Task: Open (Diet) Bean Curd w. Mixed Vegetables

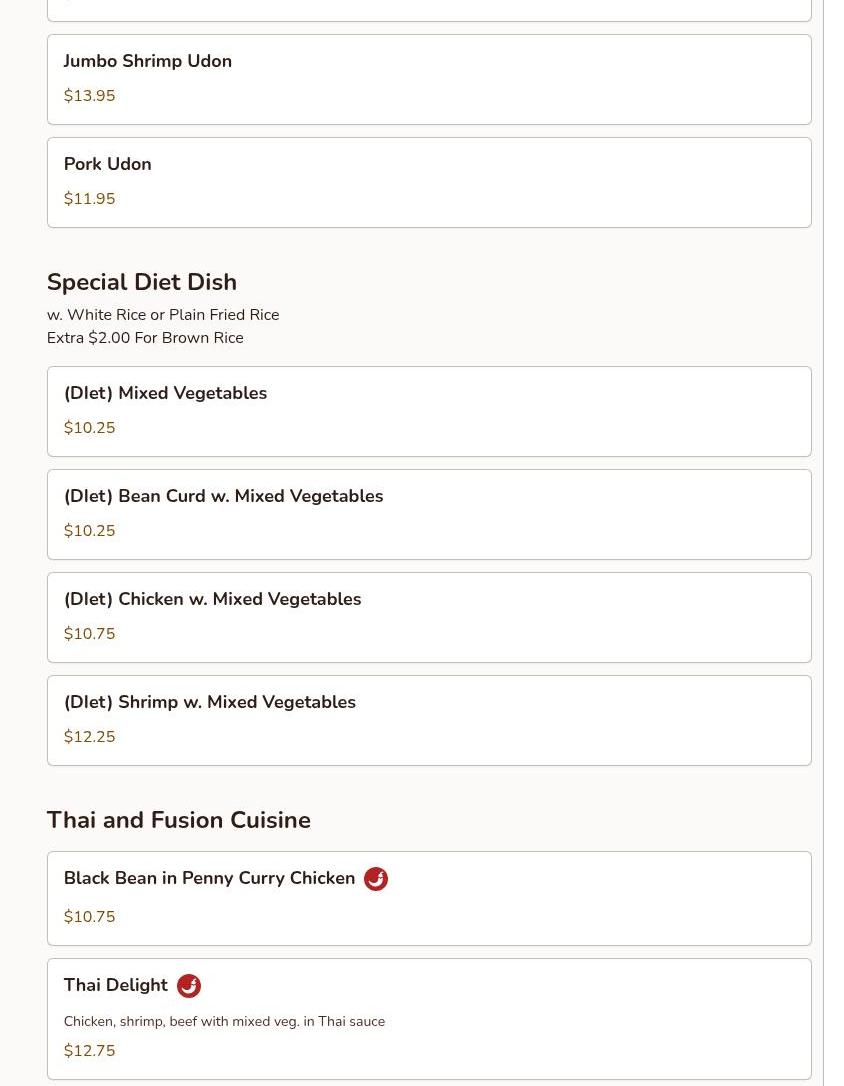Action: (x=429, y=515)
